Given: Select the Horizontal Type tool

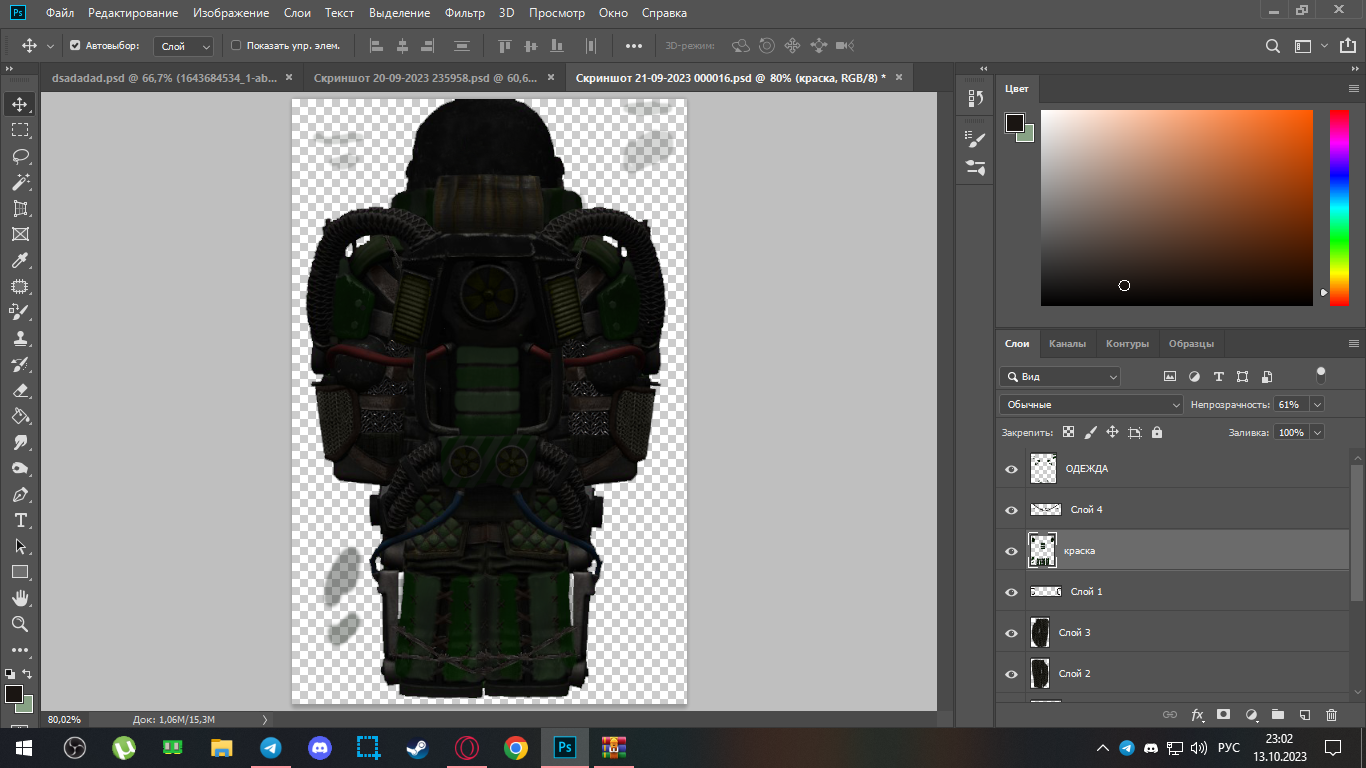Looking at the screenshot, I should (20, 520).
